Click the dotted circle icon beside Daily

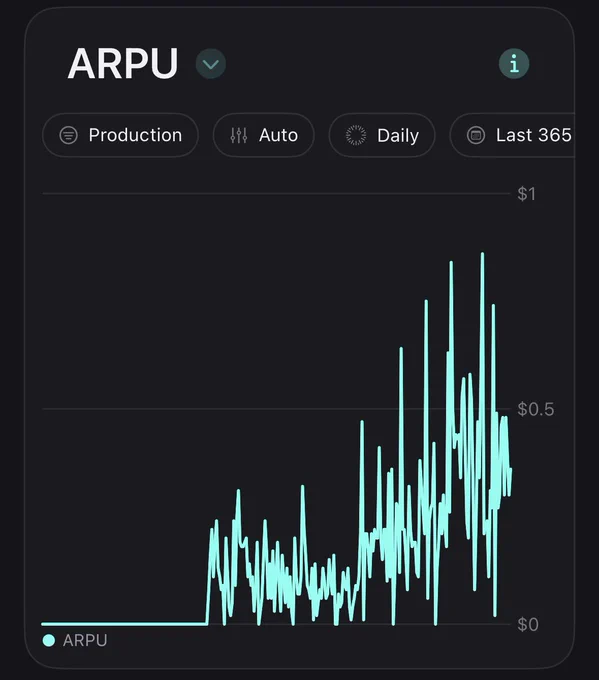[356, 135]
